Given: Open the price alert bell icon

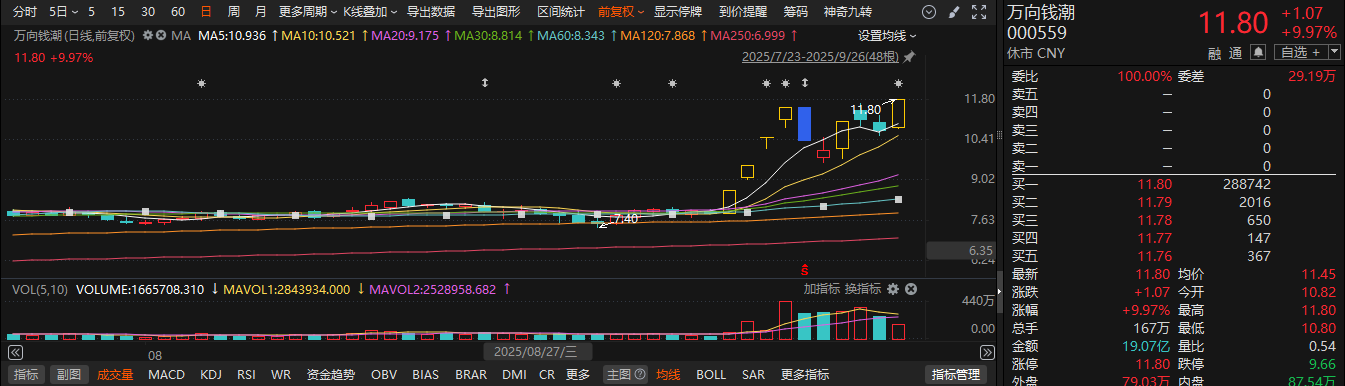Looking at the screenshot, I should click(x=1258, y=52).
